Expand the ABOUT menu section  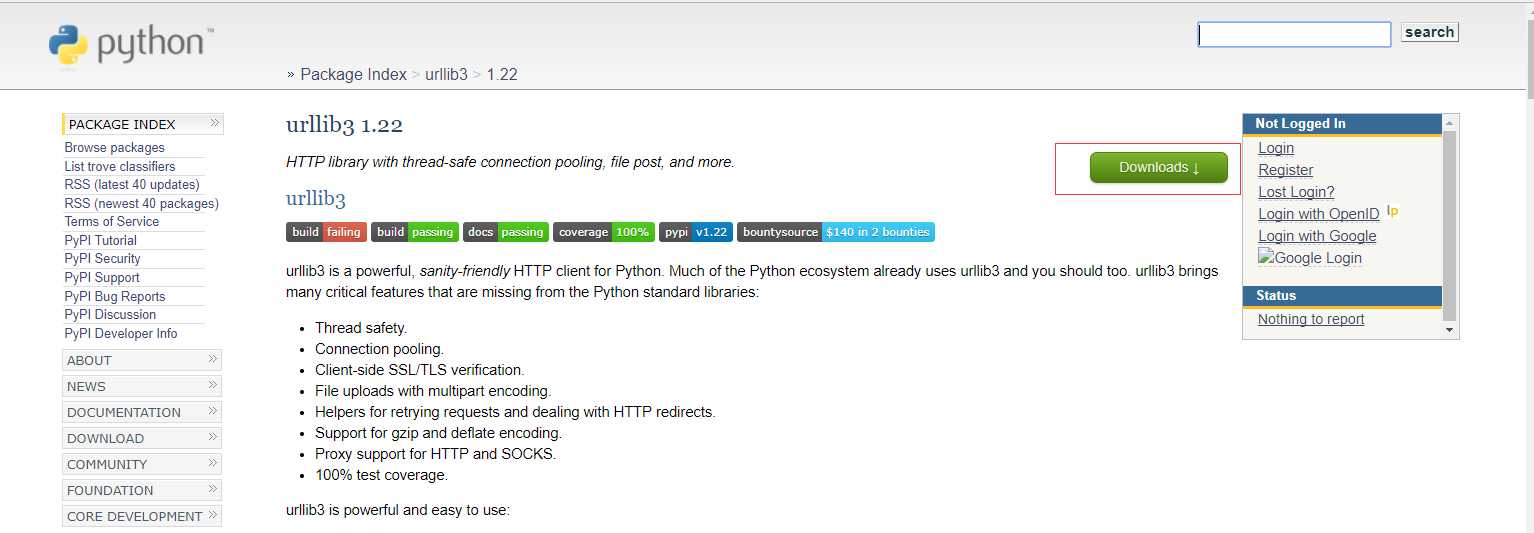tap(142, 360)
